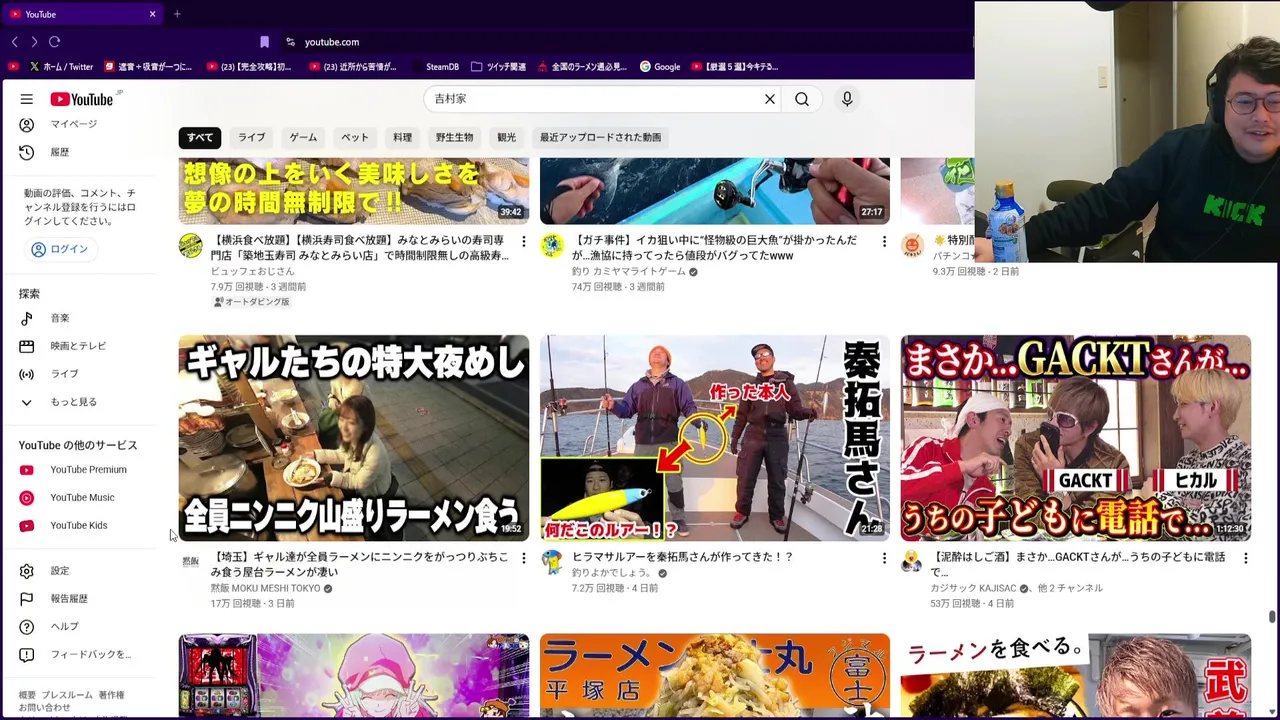Open YouTube Music from the sidebar
Viewport: 1280px width, 720px height.
[x=82, y=498]
